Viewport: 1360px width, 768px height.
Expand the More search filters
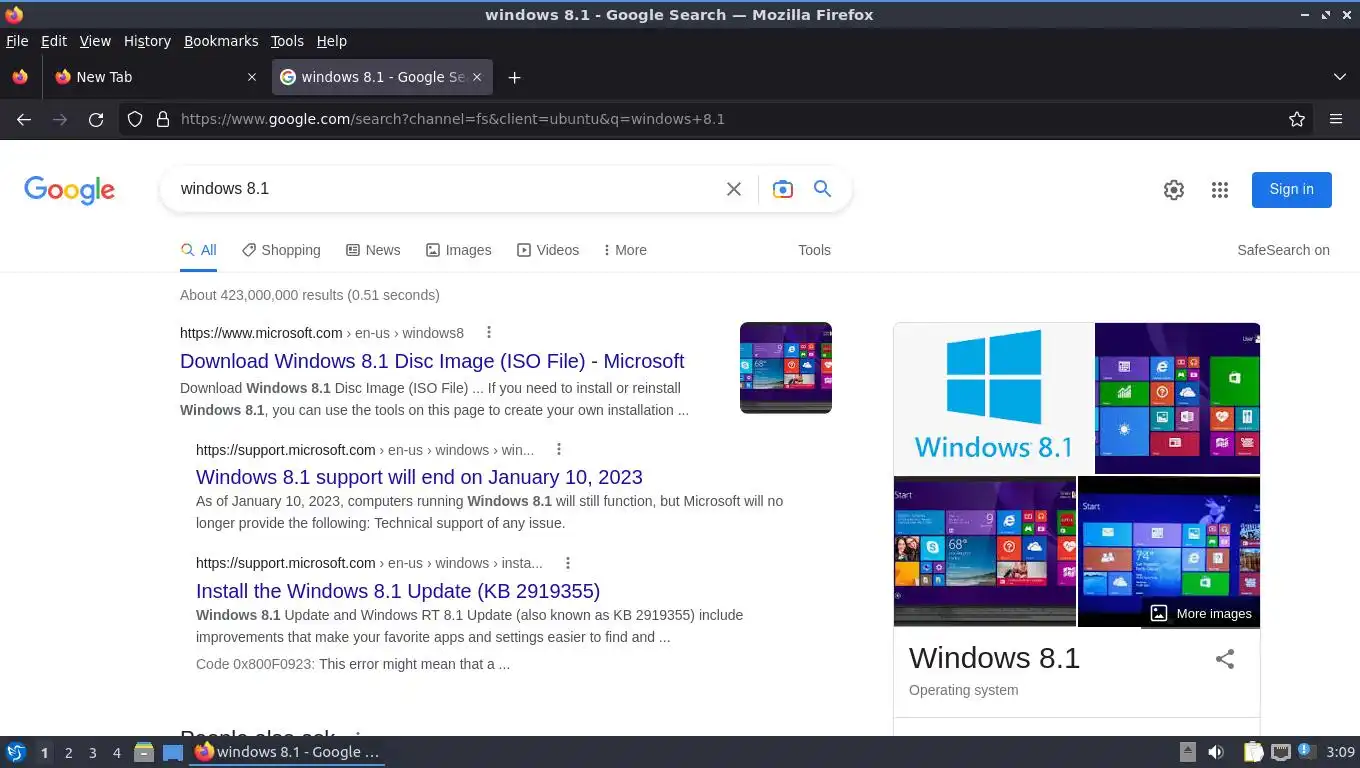(625, 250)
